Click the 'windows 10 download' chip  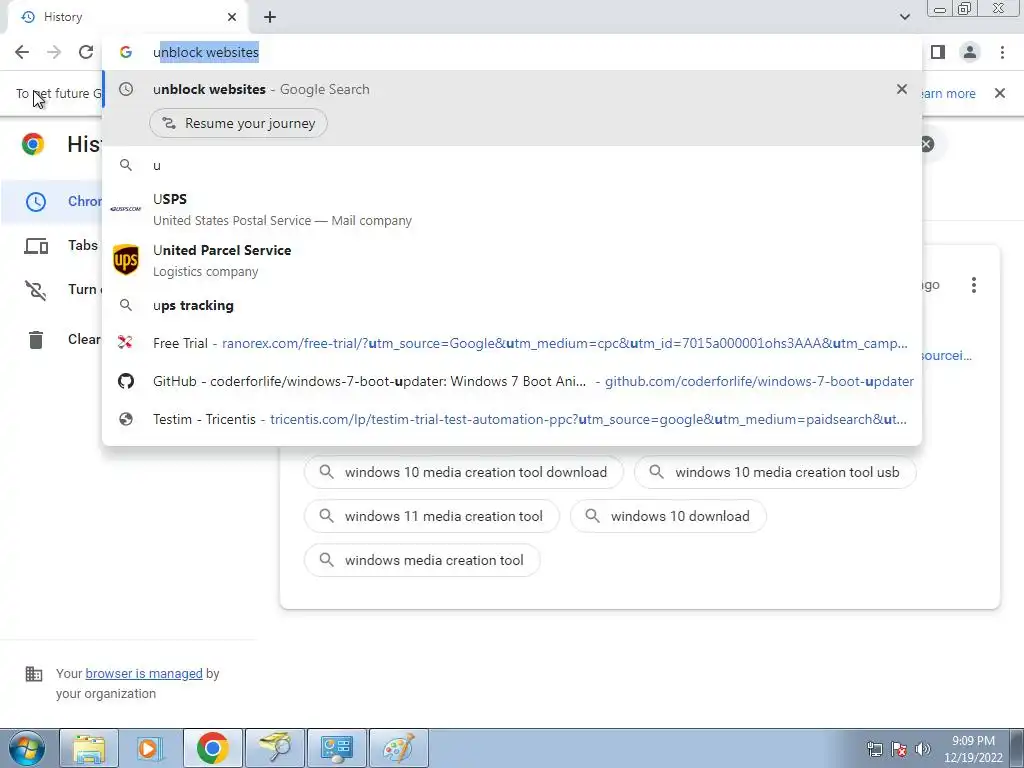[x=668, y=517]
